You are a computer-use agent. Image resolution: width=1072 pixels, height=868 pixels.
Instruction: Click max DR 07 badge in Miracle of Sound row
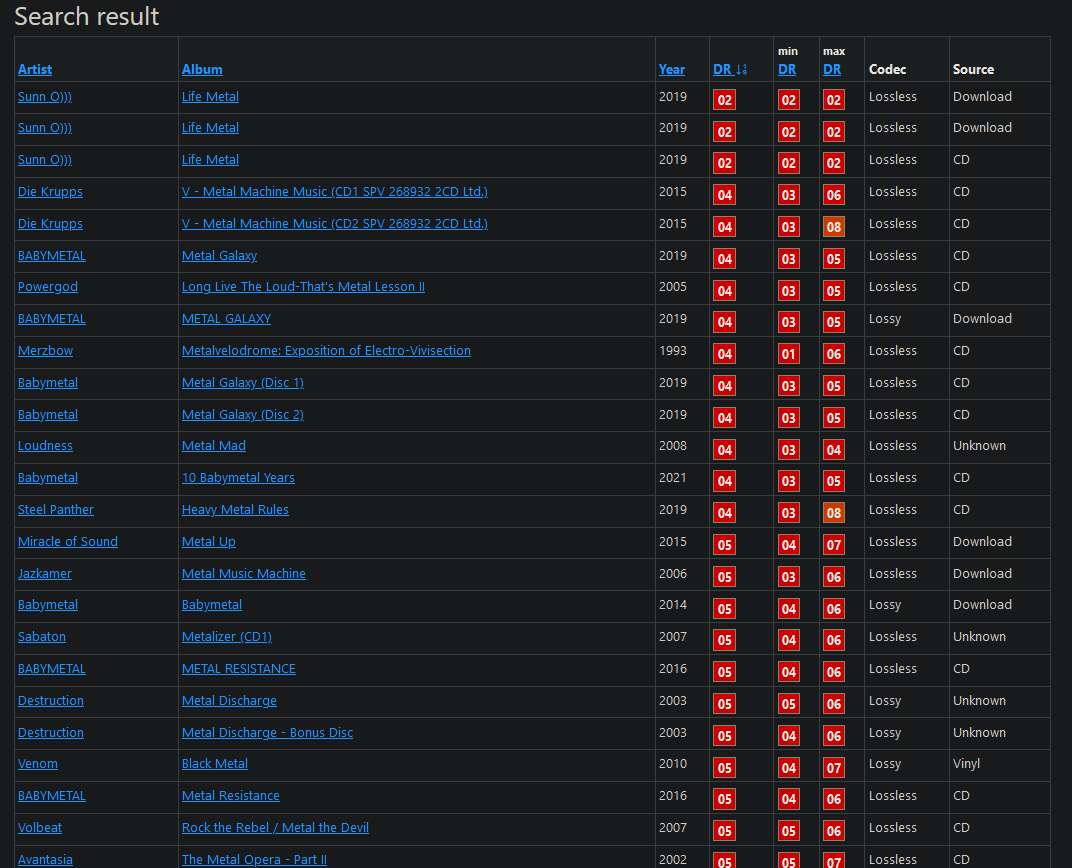(x=833, y=545)
